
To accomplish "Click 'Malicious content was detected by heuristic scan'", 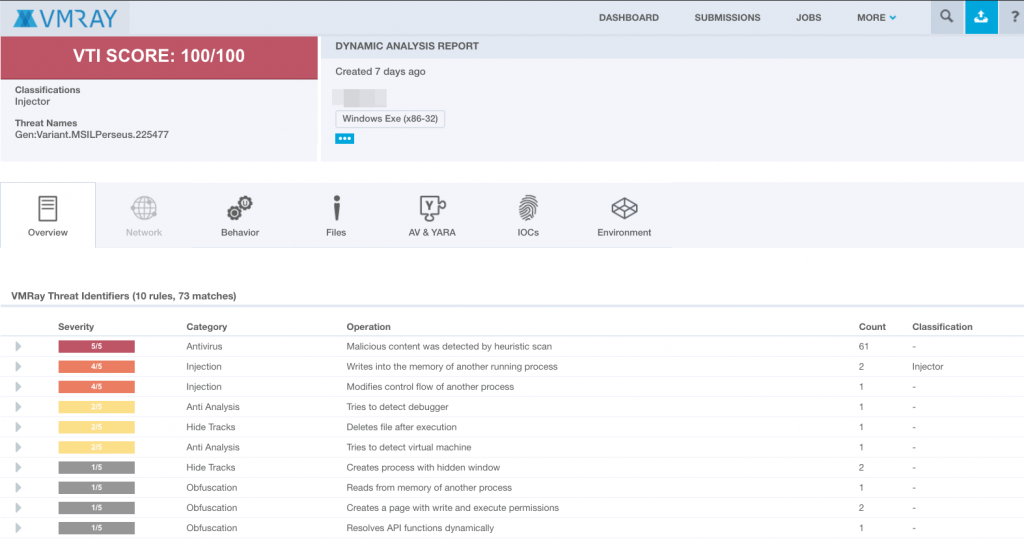I will [449, 346].
